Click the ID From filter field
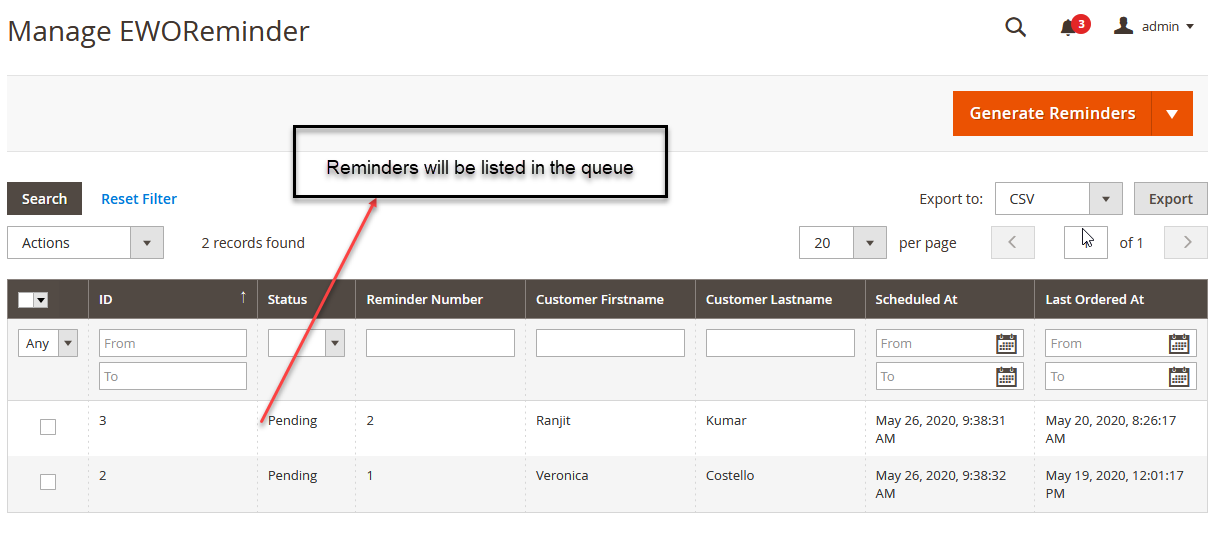 173,343
